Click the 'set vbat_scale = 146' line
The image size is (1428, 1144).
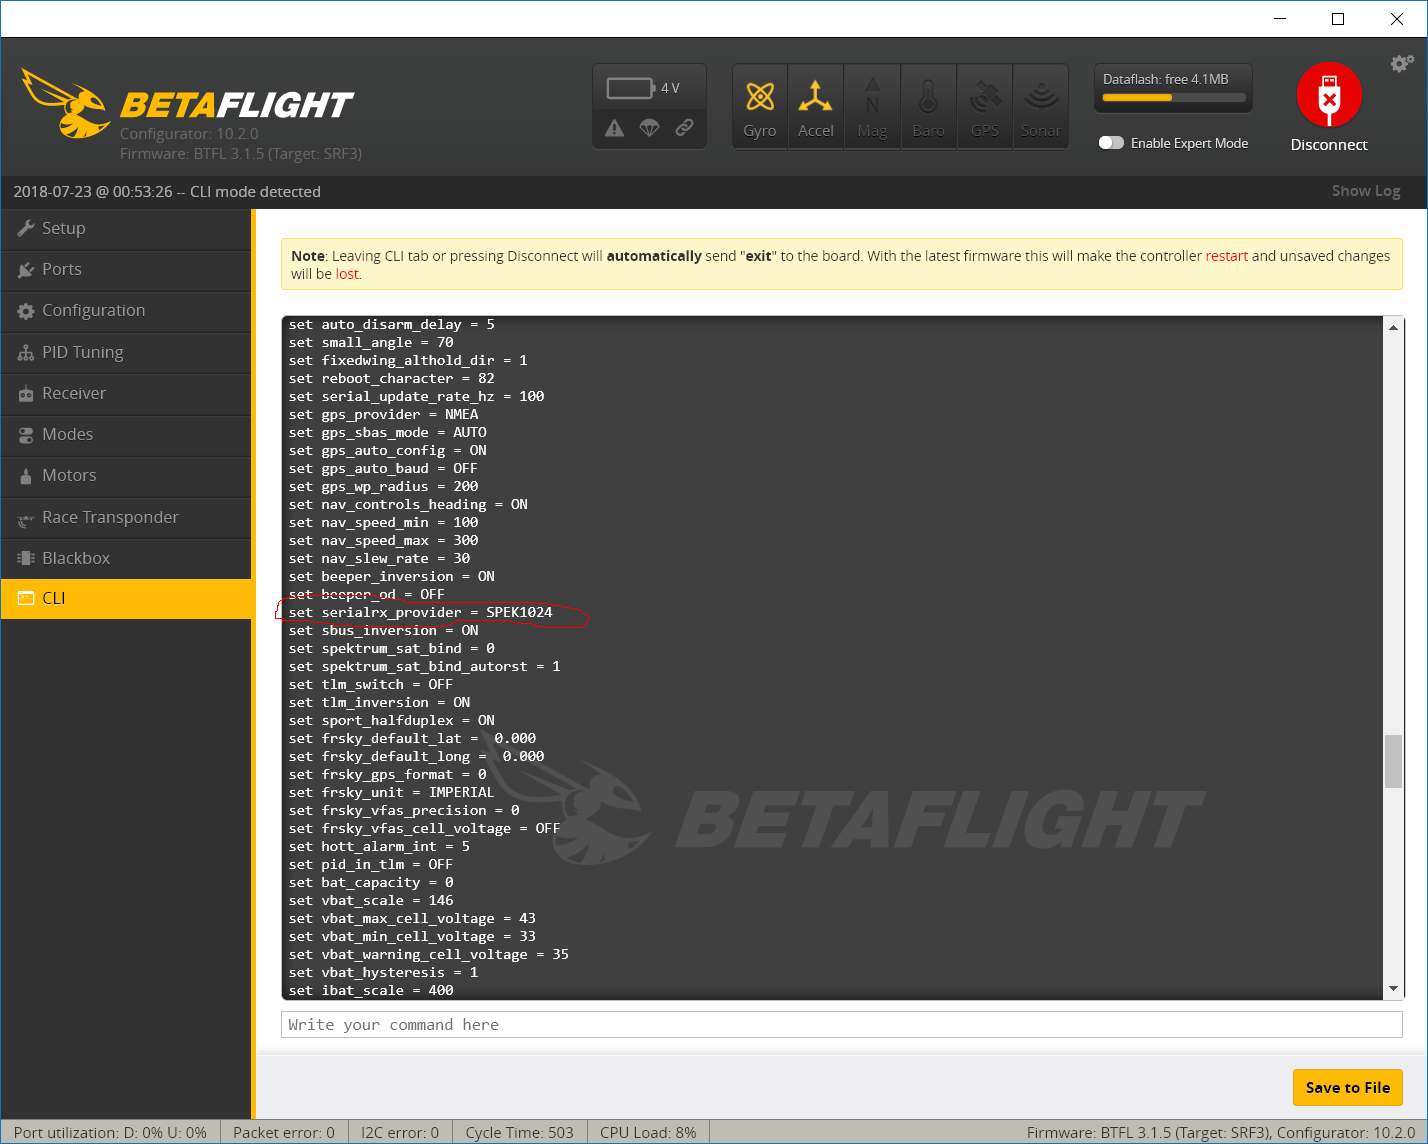pos(371,900)
